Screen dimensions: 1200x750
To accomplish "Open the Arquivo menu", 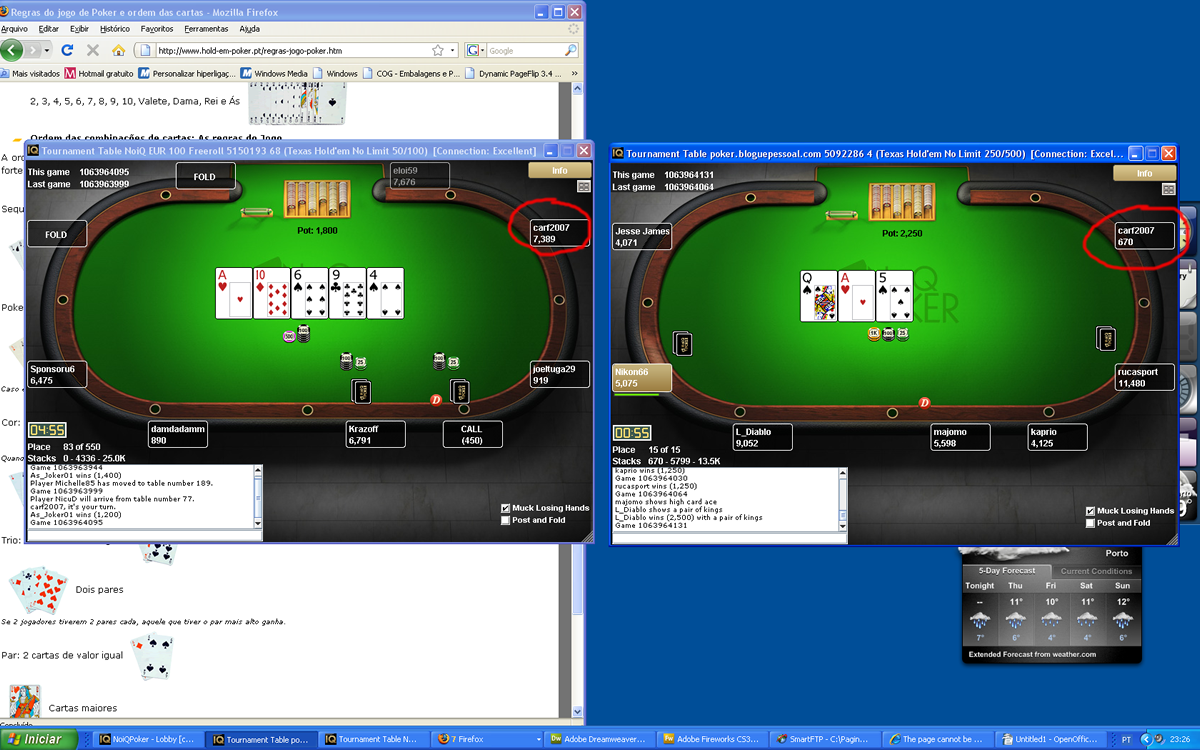I will pyautogui.click(x=14, y=29).
